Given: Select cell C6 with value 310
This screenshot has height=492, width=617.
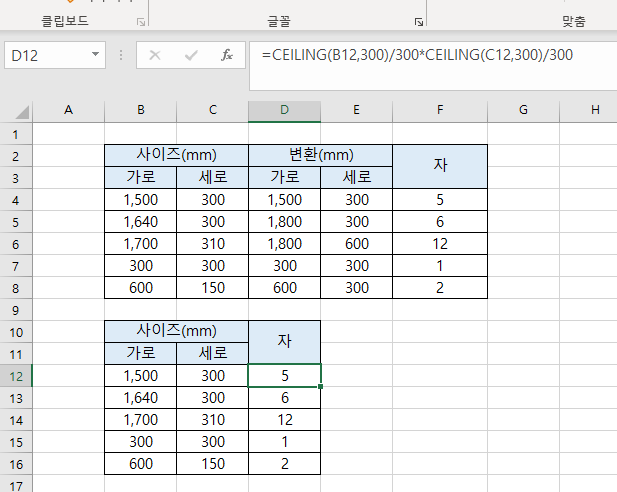Looking at the screenshot, I should point(212,244).
